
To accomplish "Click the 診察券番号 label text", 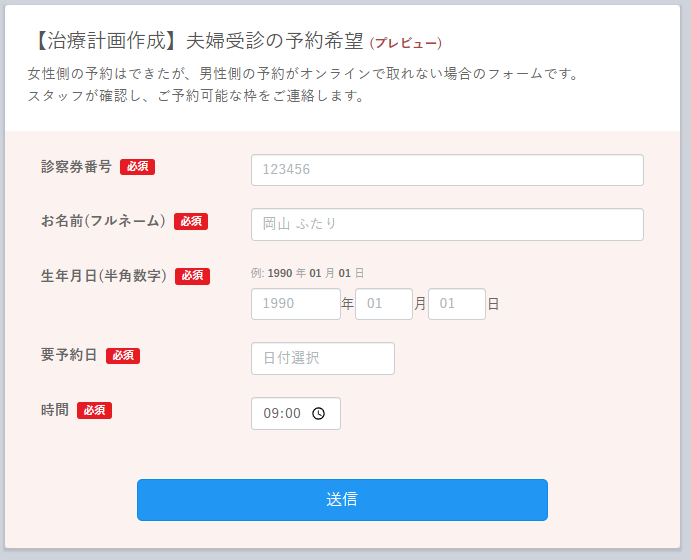I will 76,167.
